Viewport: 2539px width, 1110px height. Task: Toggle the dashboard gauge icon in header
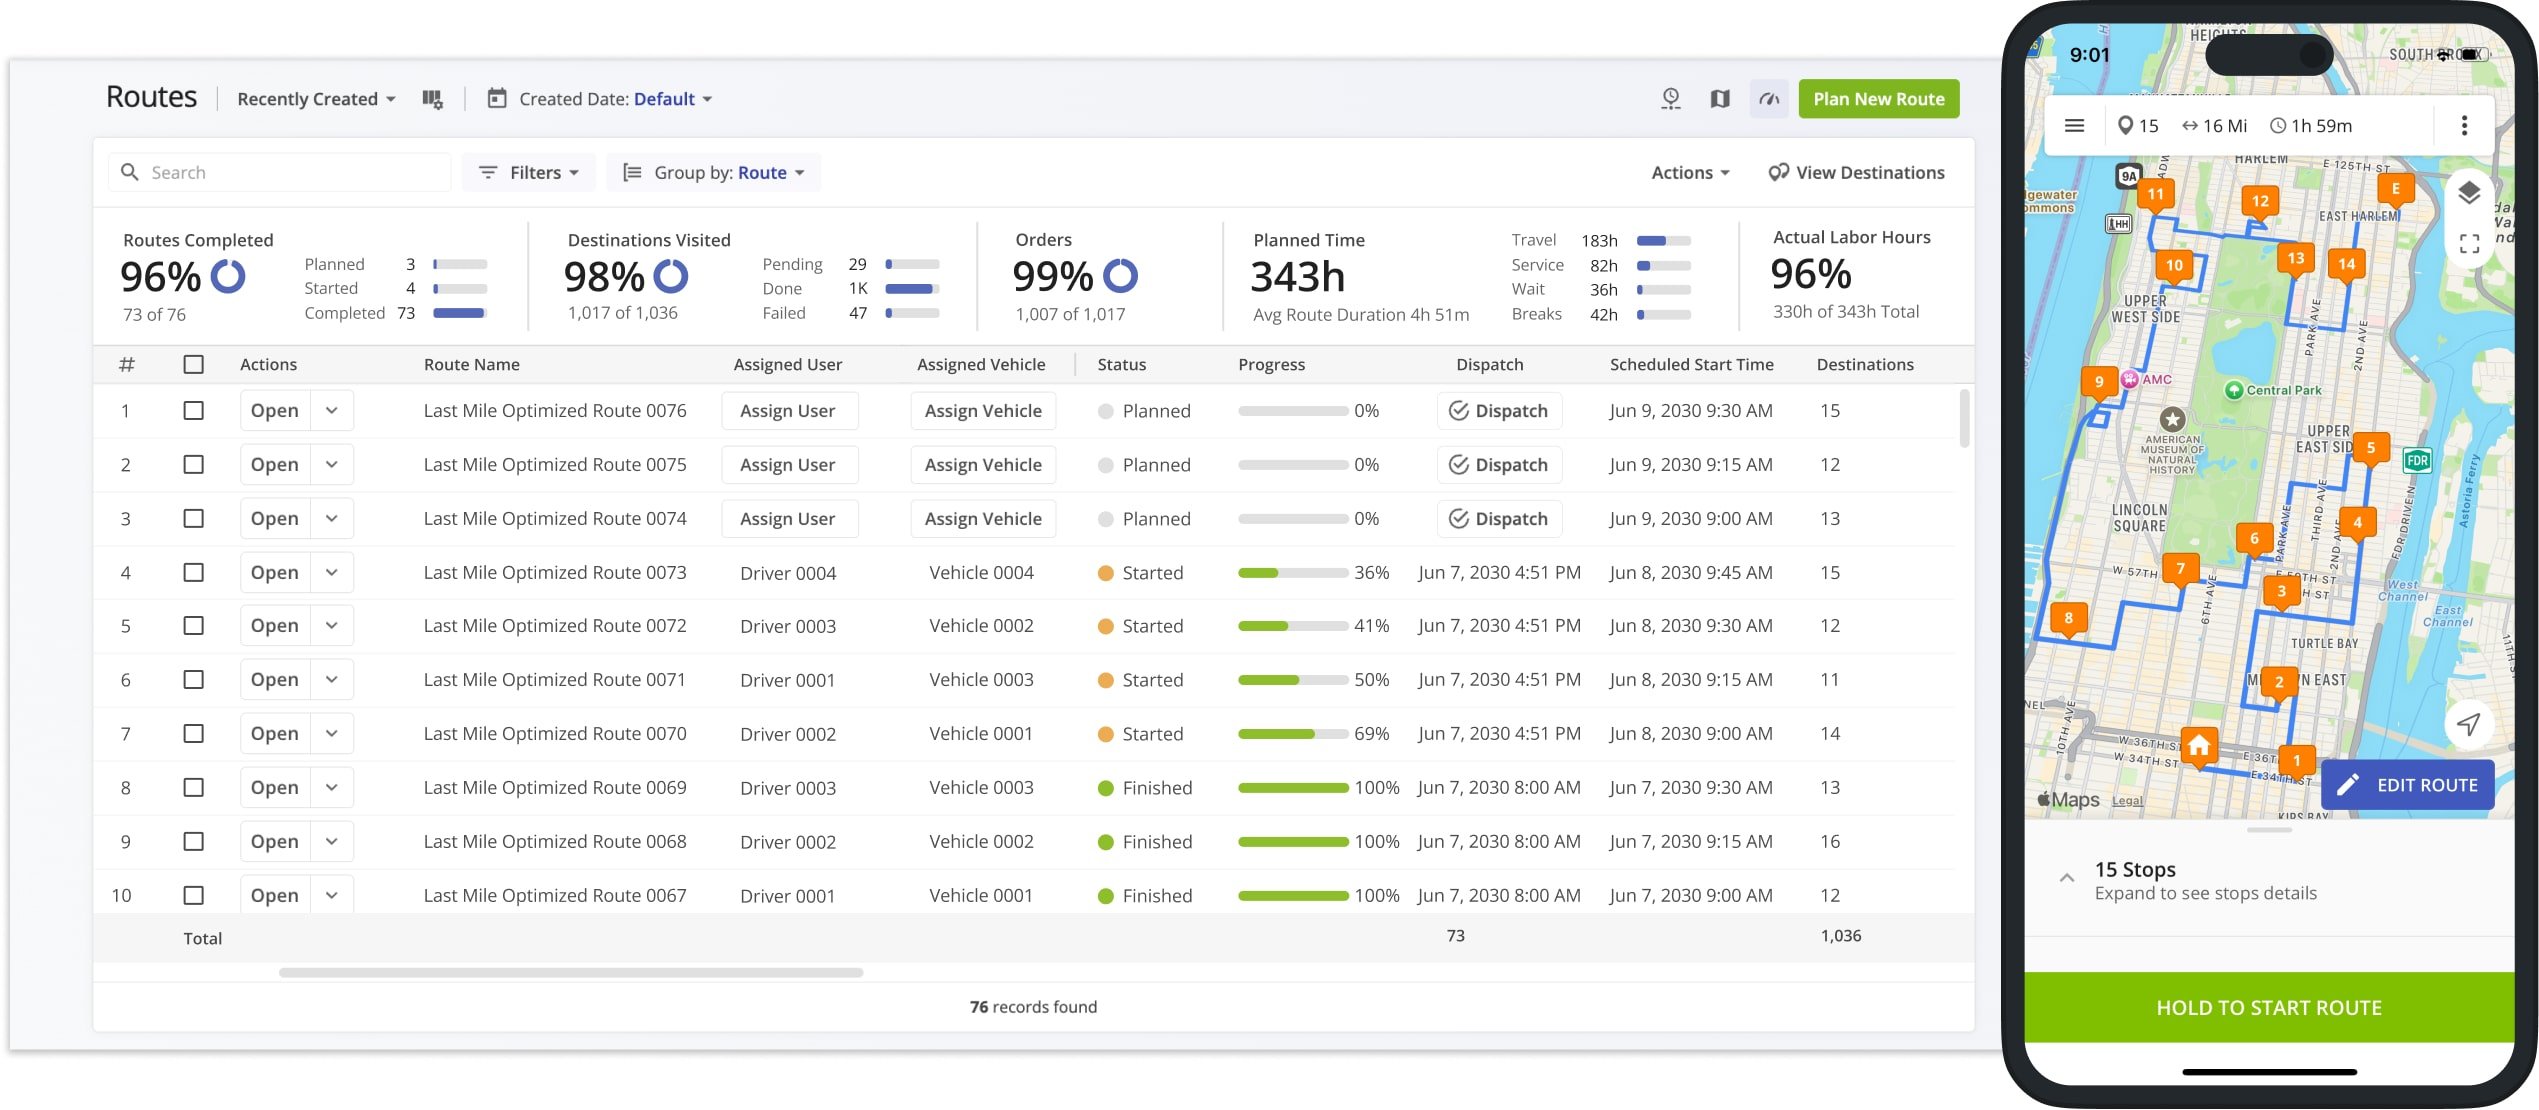[x=1768, y=99]
